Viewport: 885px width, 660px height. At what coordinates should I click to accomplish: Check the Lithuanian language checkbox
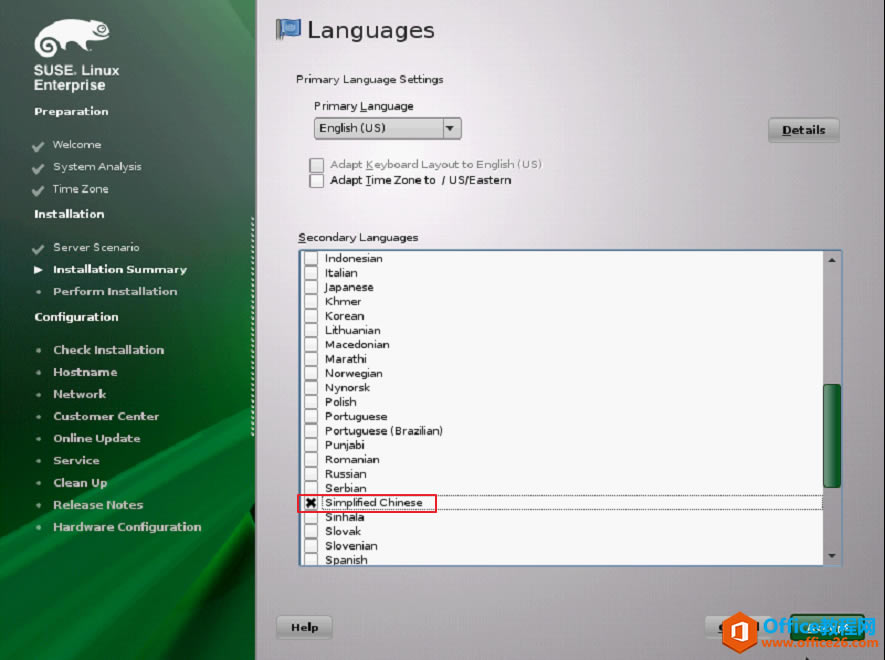click(311, 330)
